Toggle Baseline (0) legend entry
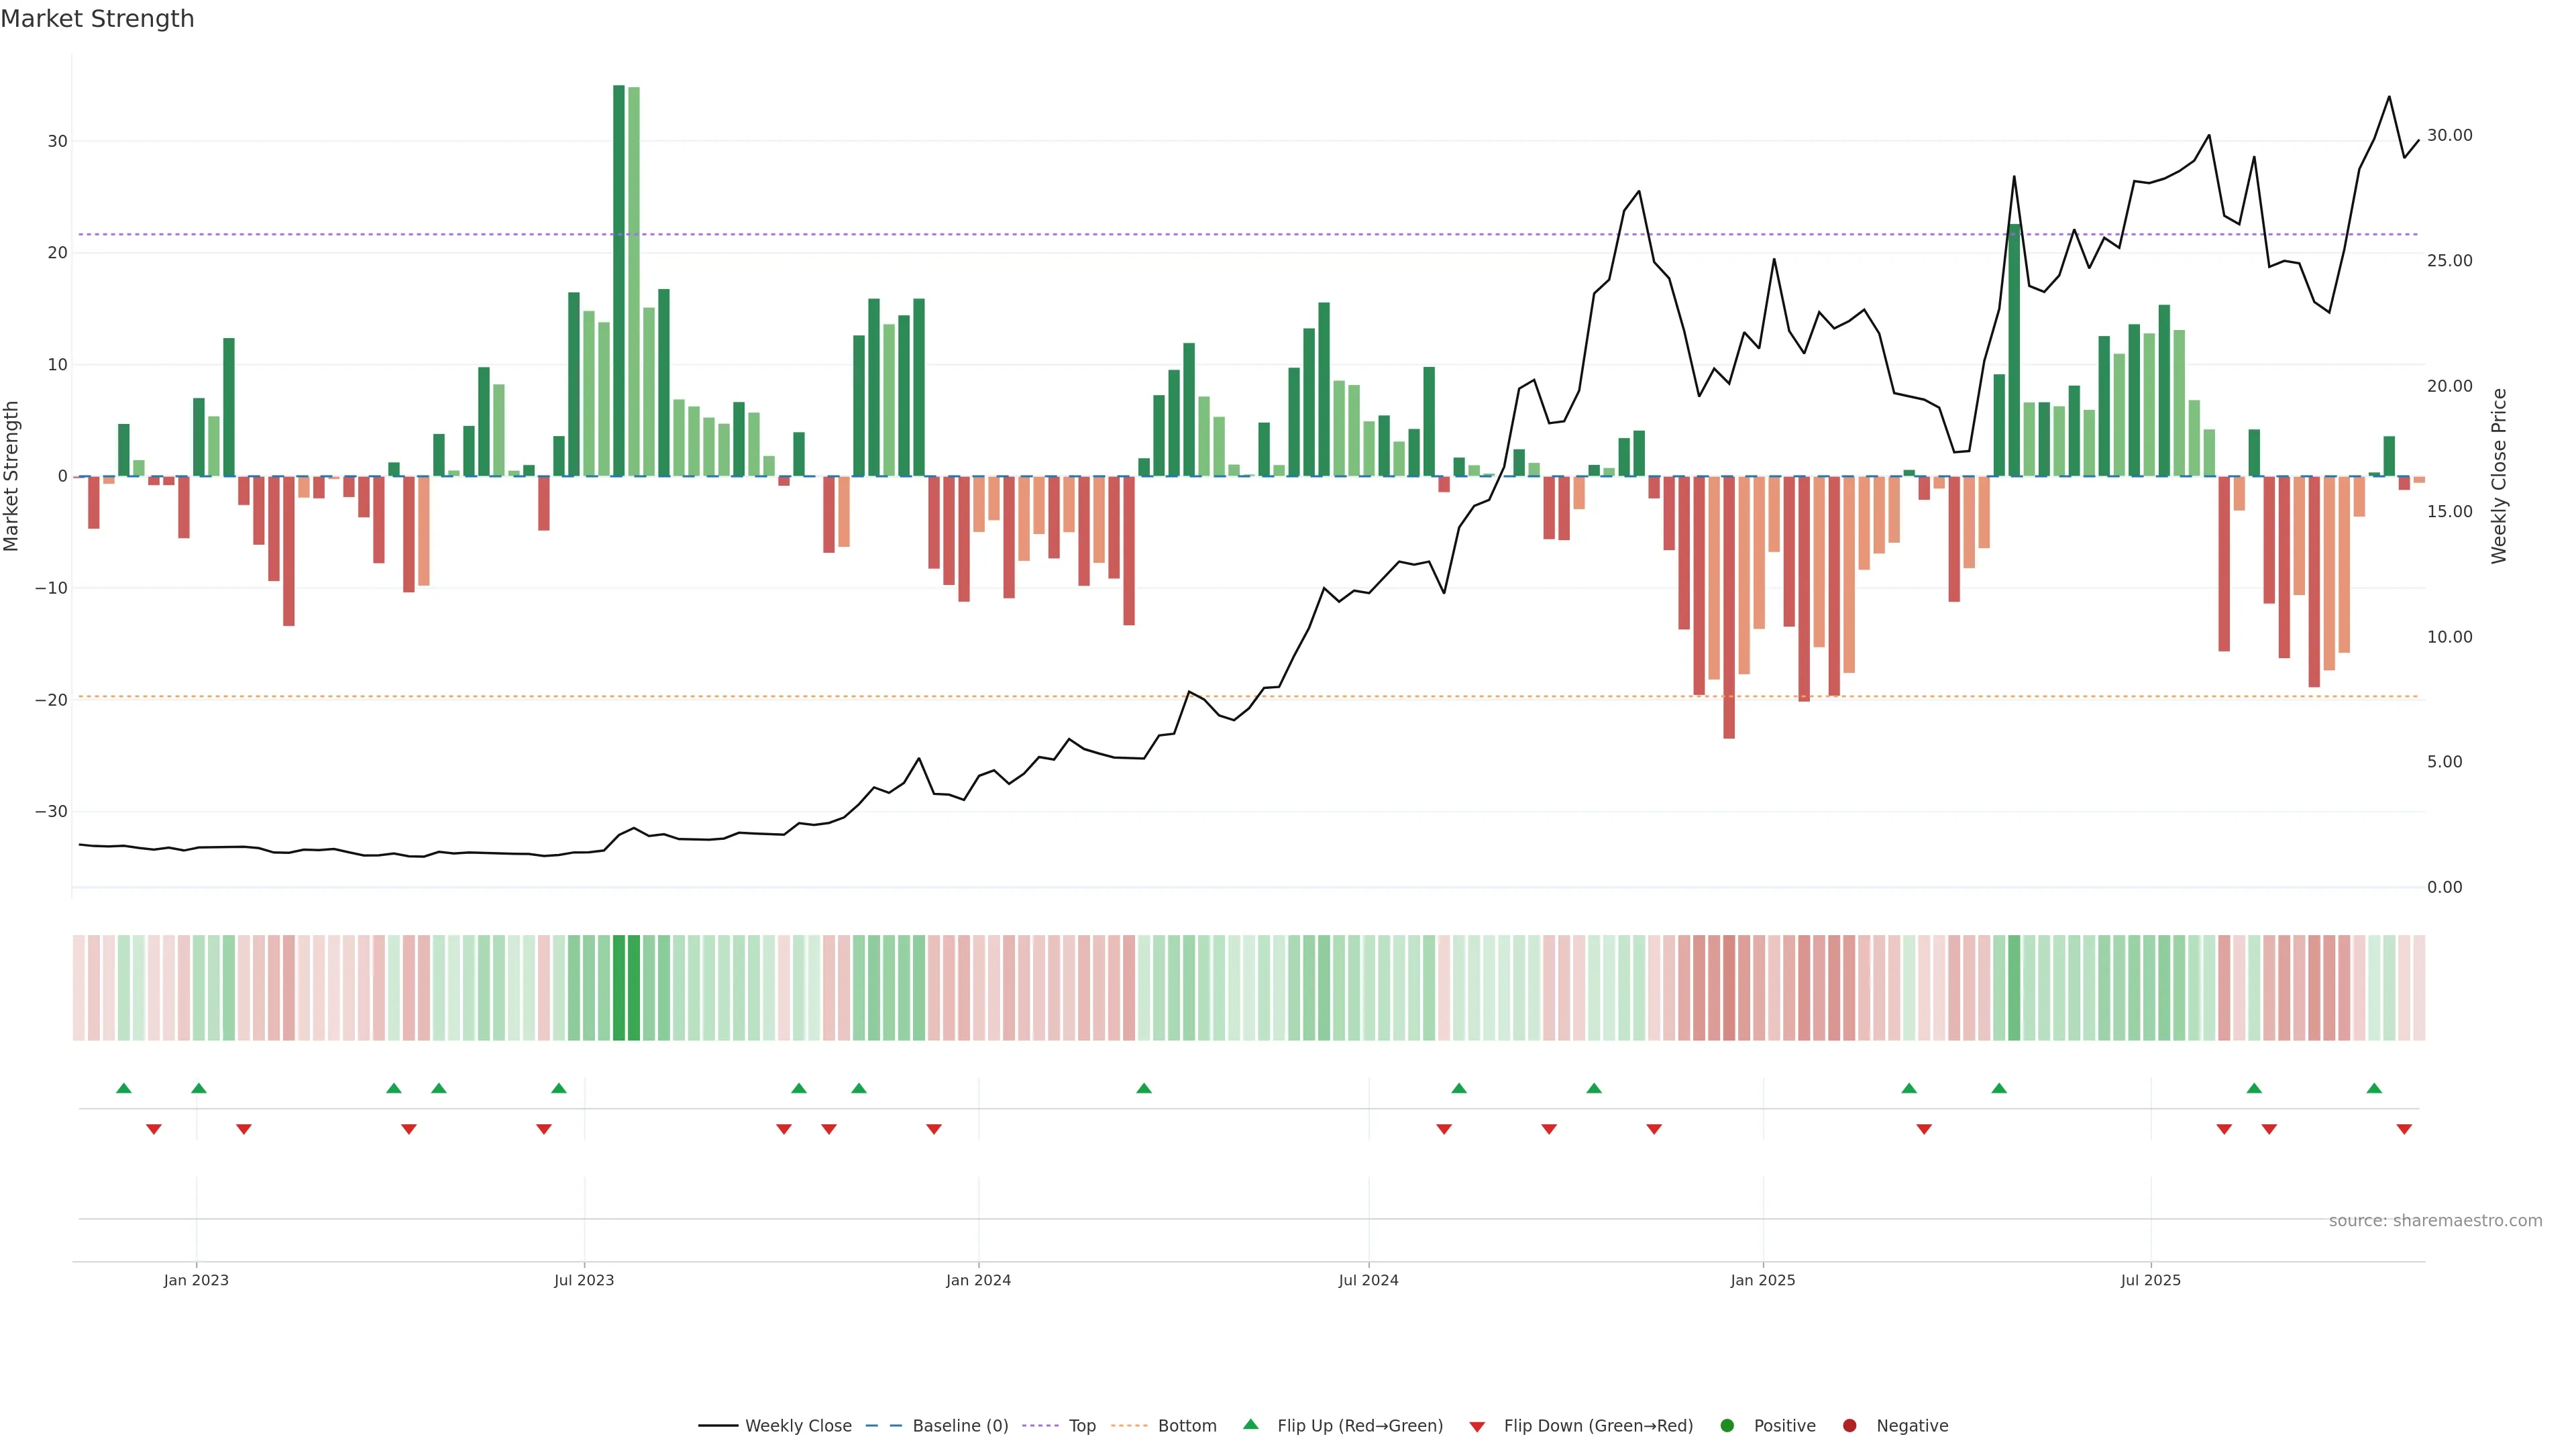This screenshot has width=2576, height=1449. click(959, 1425)
